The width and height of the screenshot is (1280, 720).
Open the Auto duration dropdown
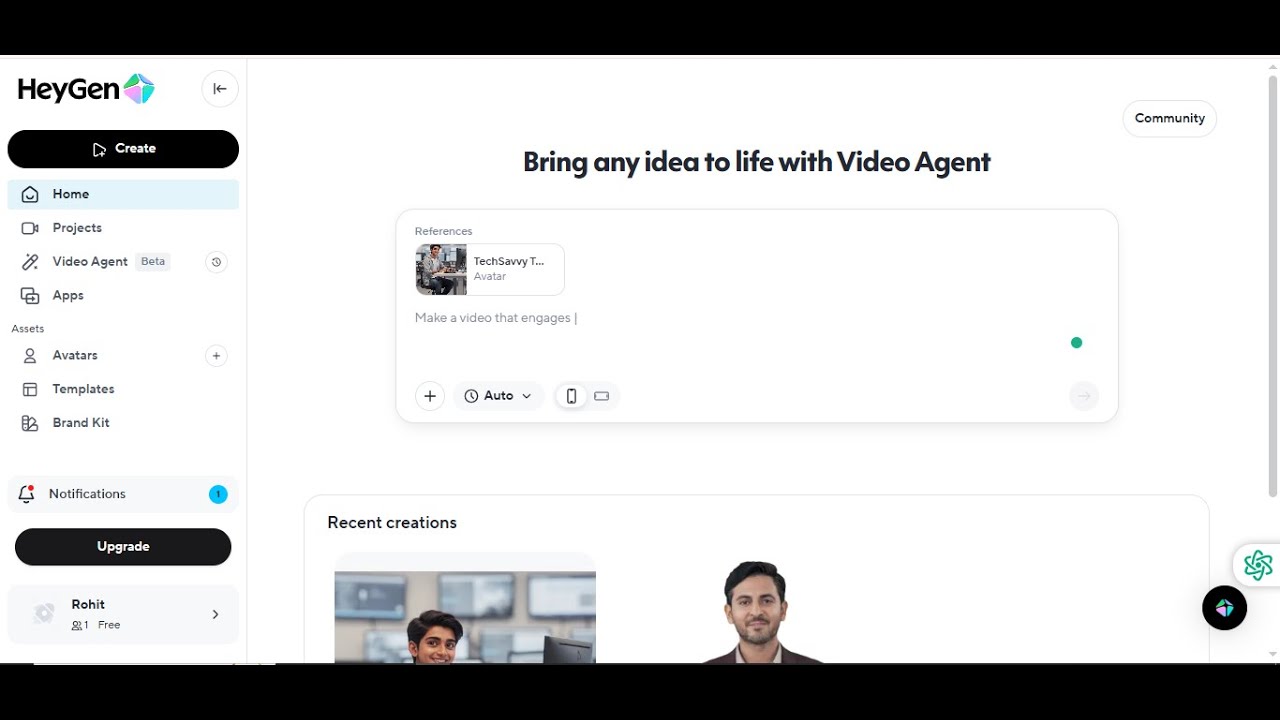point(498,396)
